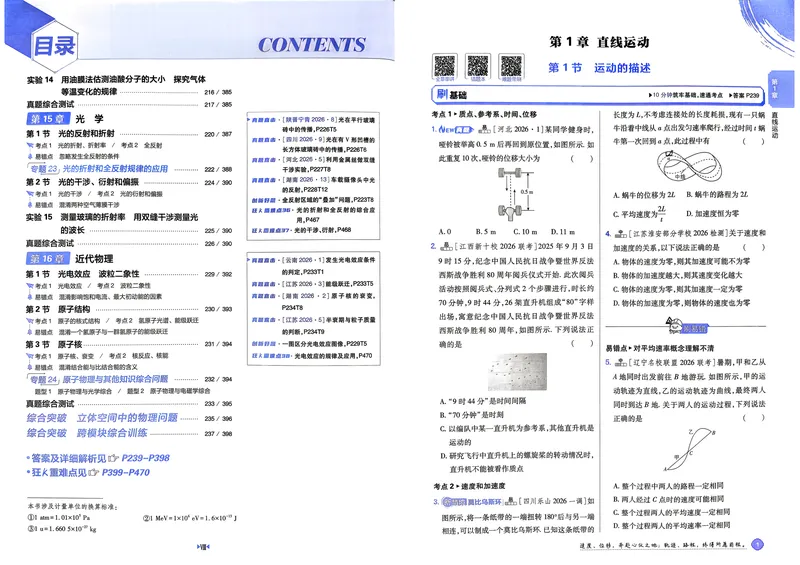
Task: Click 第3节 原子核 entry
Action: tap(130, 345)
